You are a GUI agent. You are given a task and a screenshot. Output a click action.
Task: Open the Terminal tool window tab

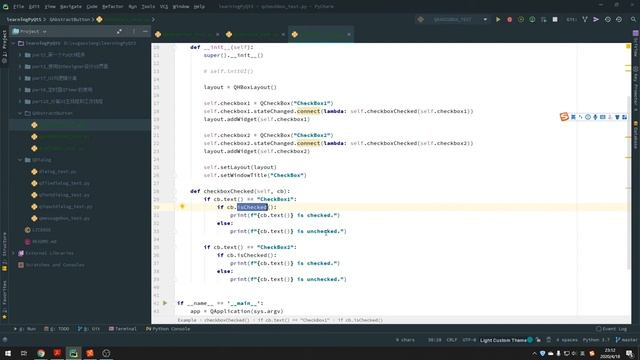[123, 329]
